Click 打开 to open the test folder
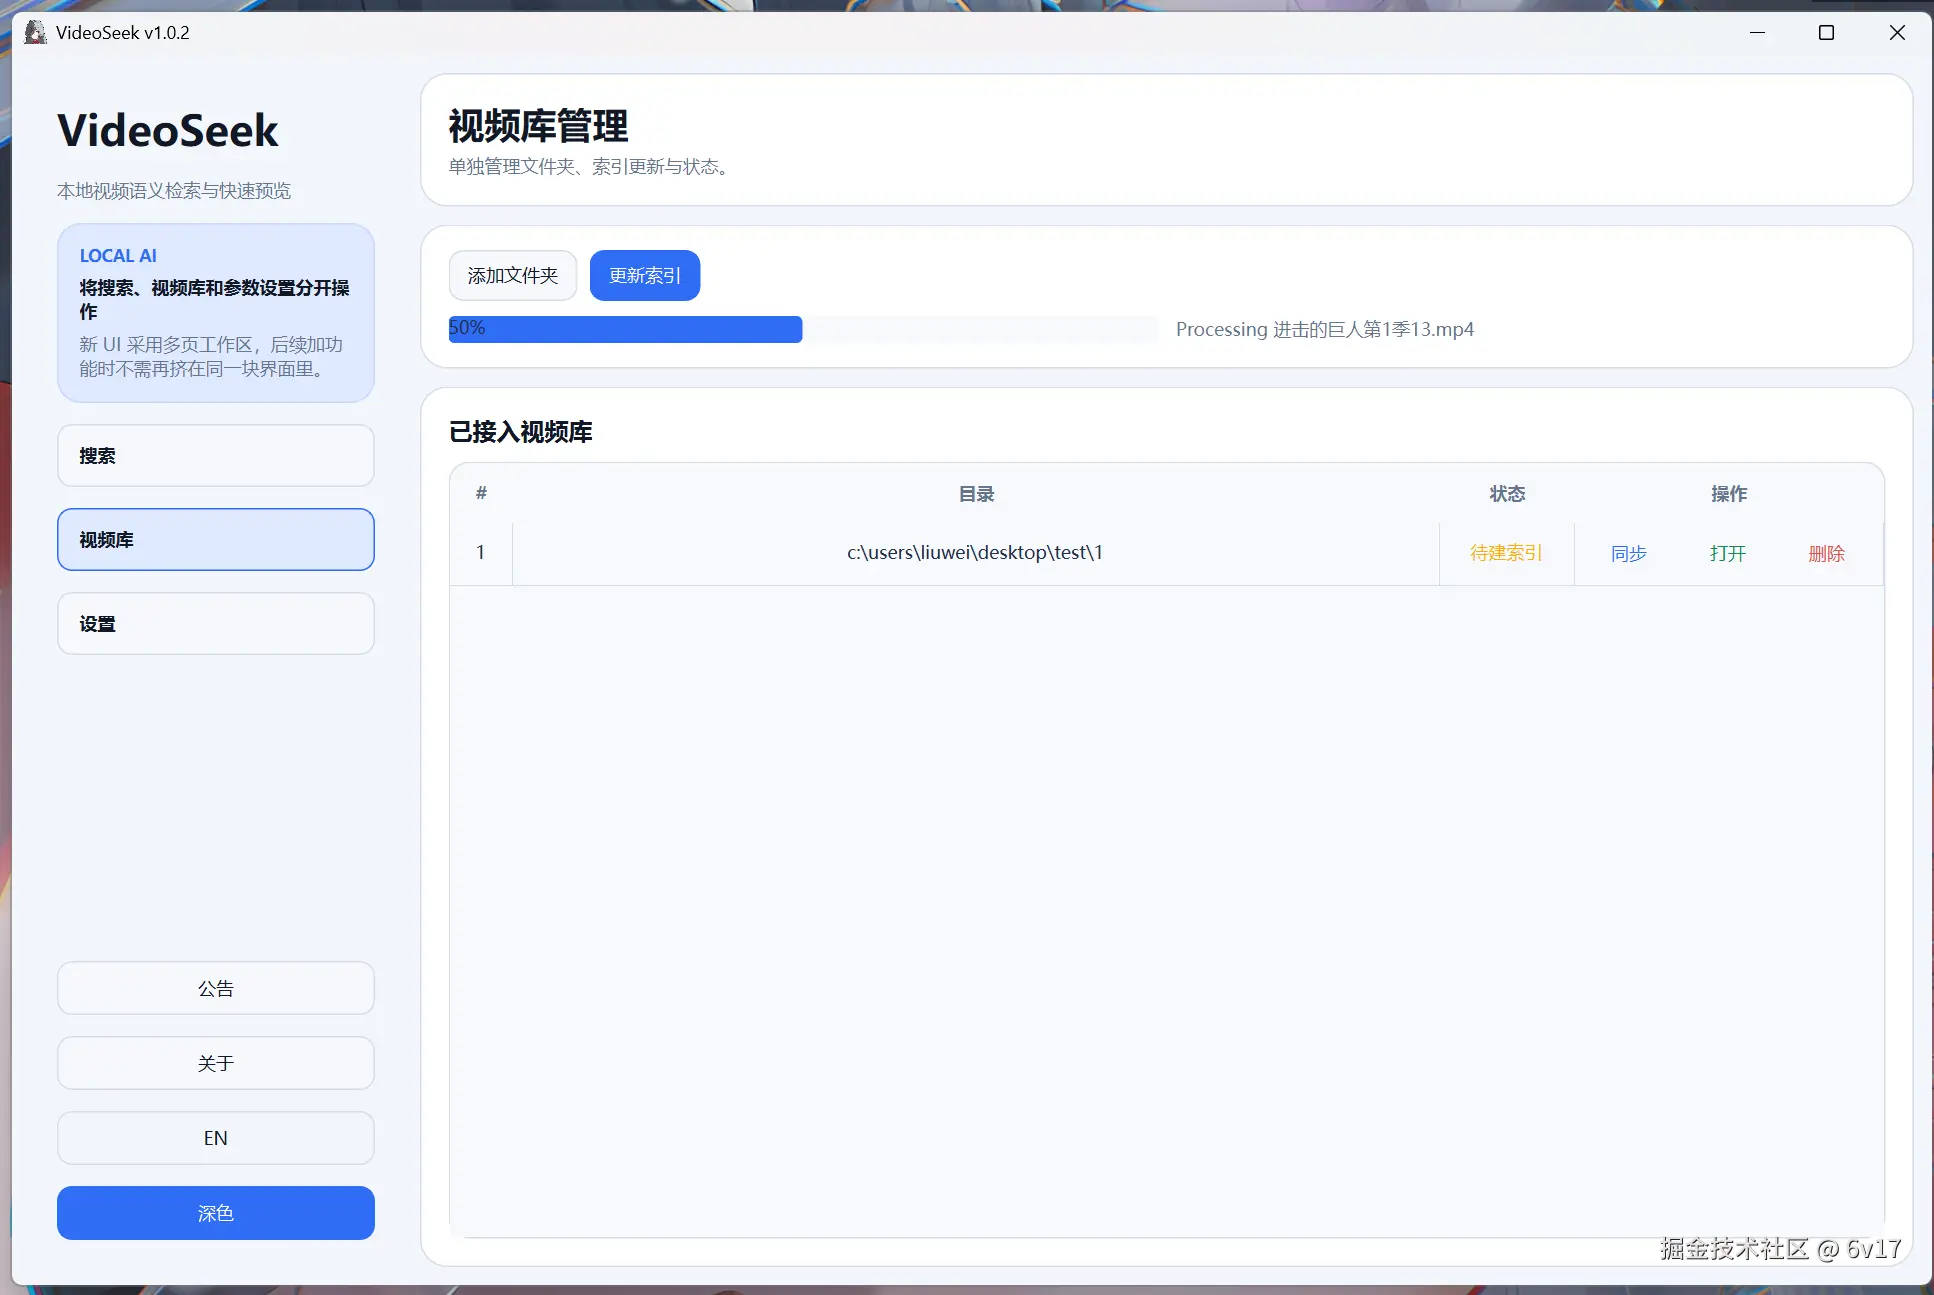The image size is (1934, 1295). pos(1727,553)
